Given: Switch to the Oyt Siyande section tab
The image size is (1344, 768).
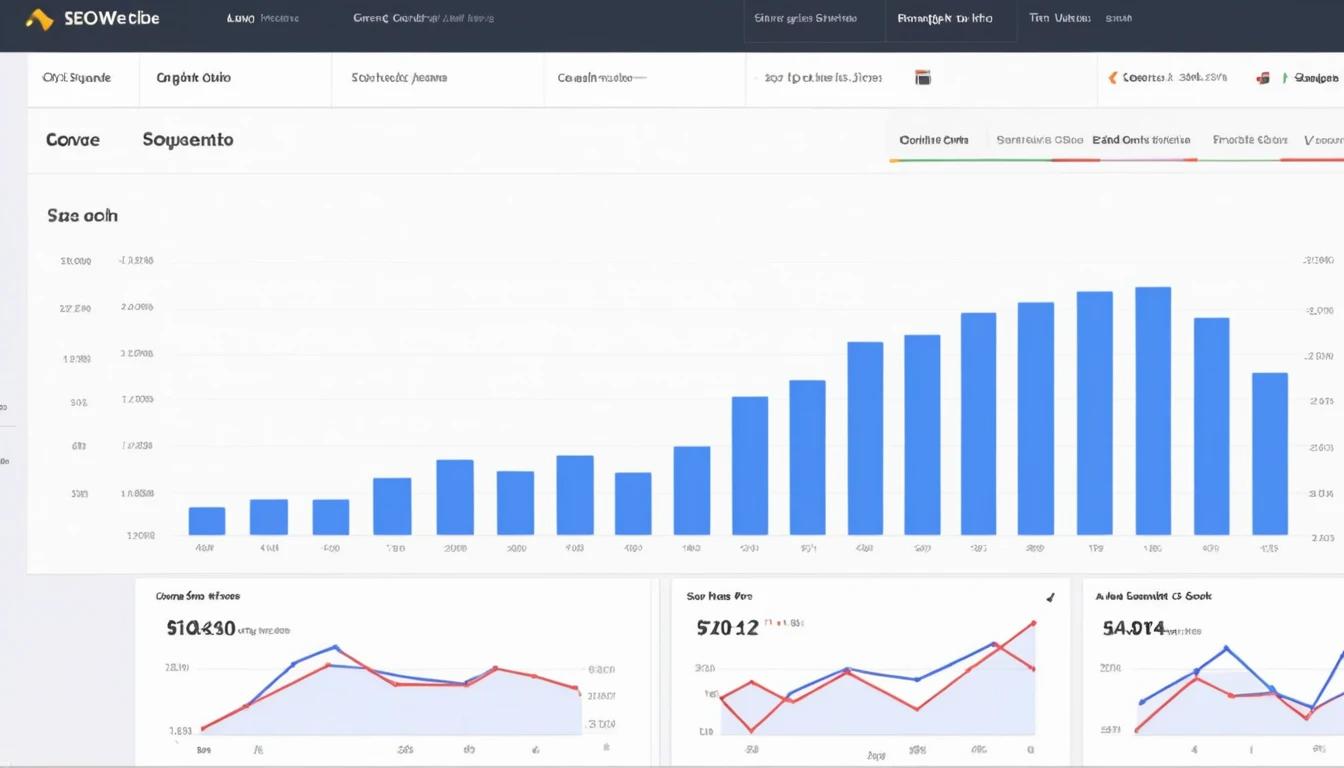Looking at the screenshot, I should 77,78.
